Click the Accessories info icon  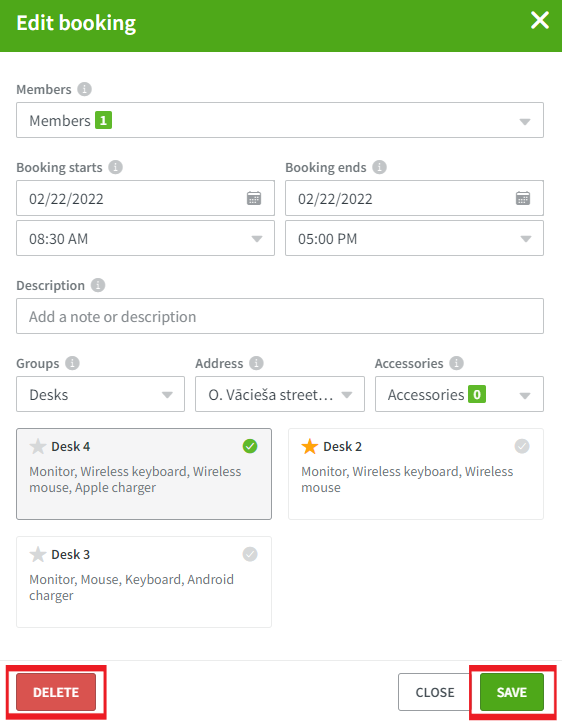[x=456, y=363]
